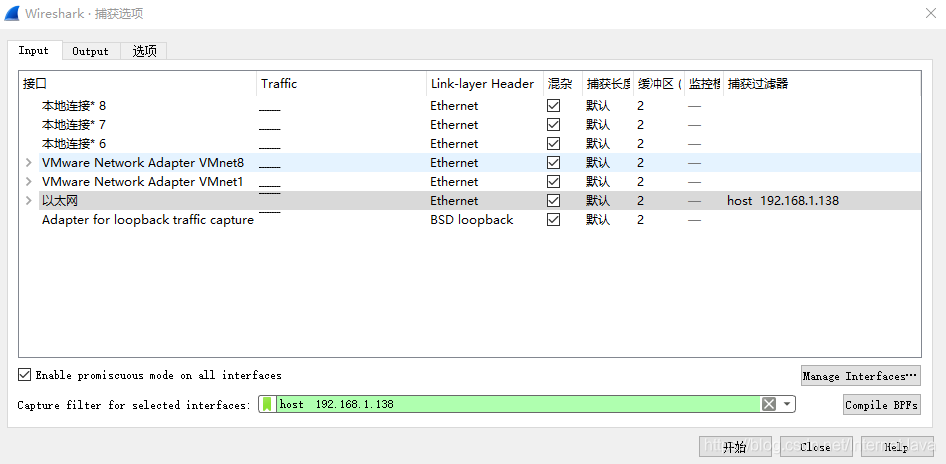Click the Ethernet cell for VMnet8 row
The image size is (946, 464).
454,162
